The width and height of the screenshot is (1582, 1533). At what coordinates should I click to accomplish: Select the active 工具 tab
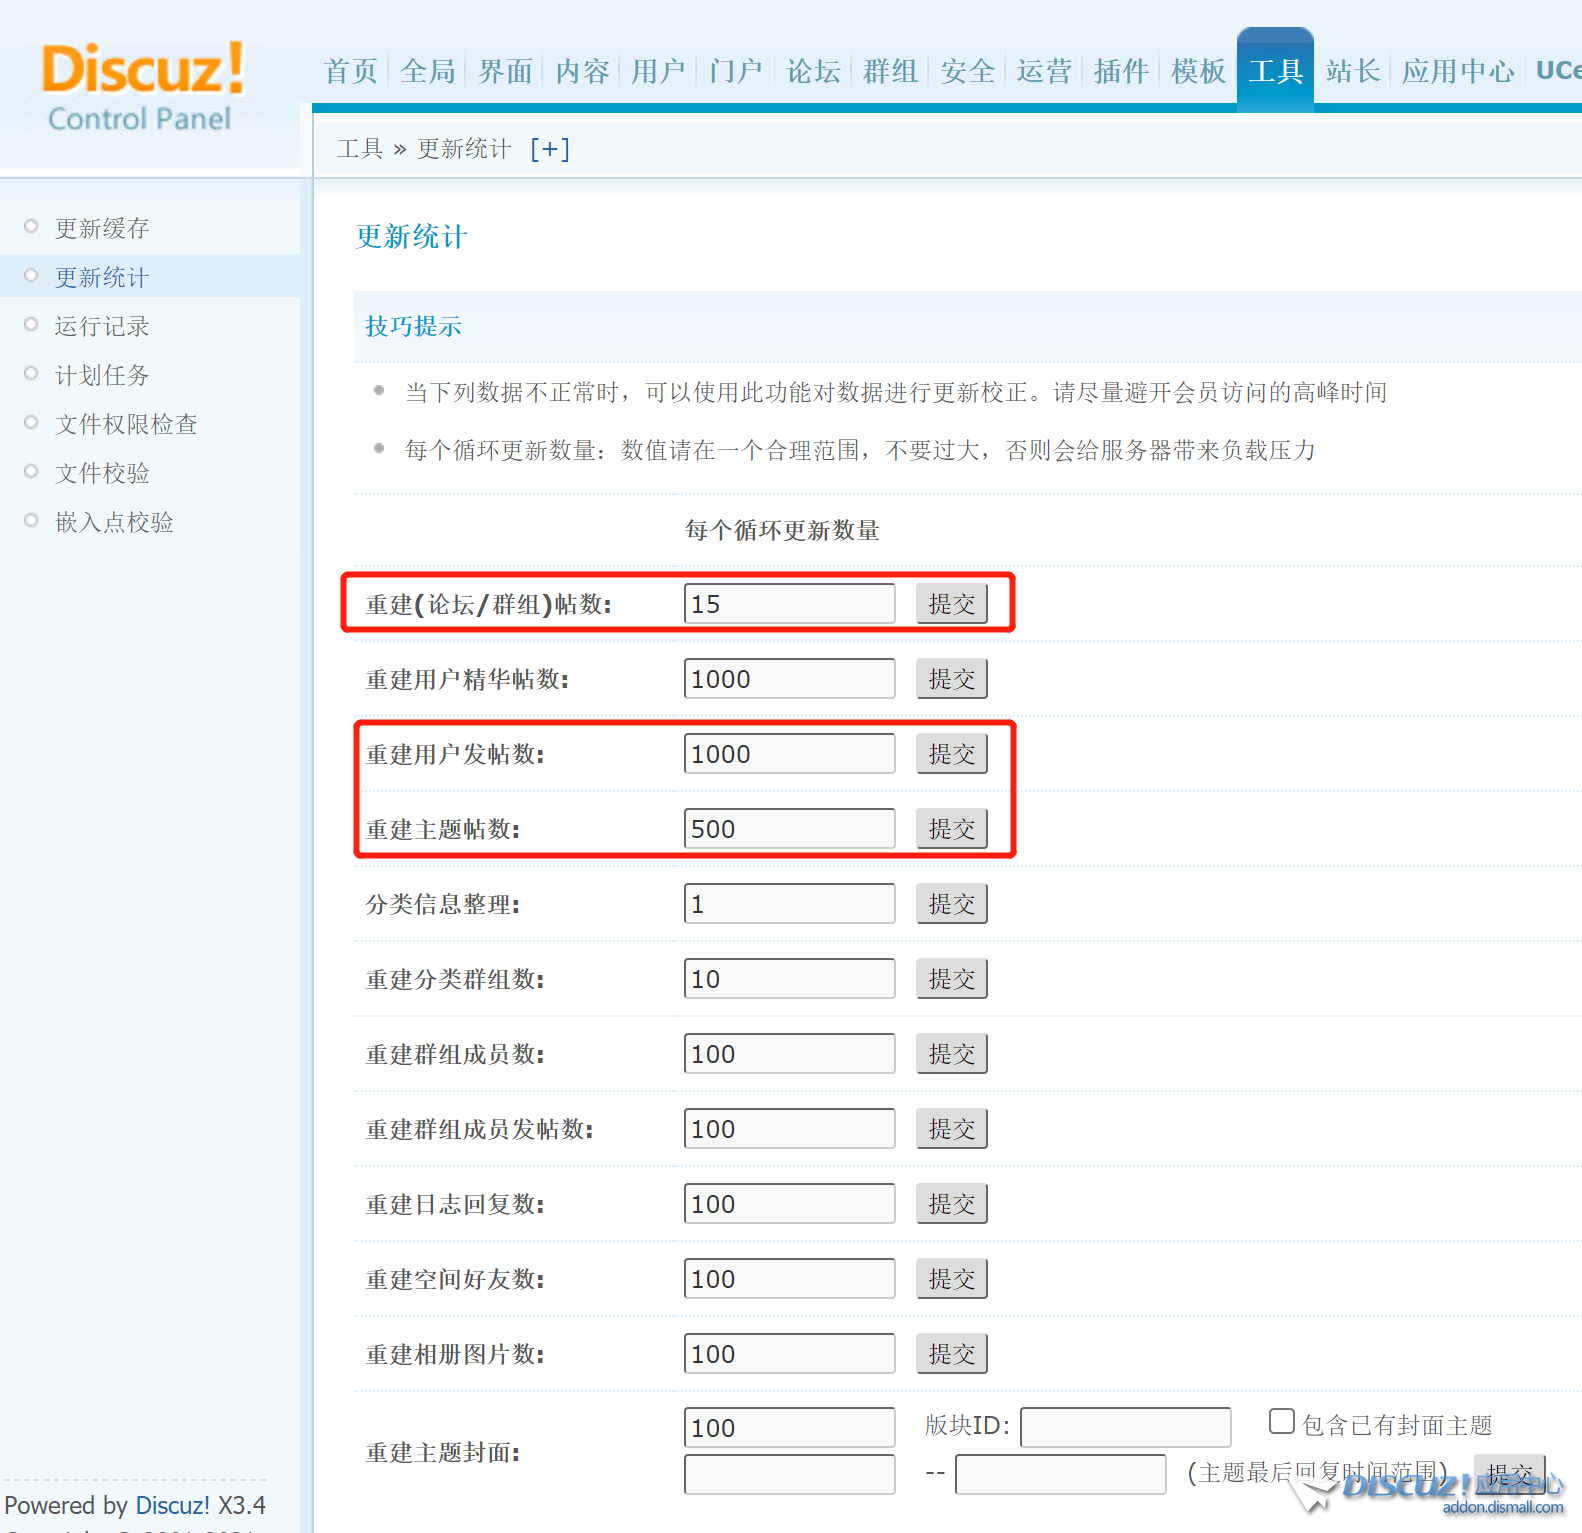[1275, 70]
